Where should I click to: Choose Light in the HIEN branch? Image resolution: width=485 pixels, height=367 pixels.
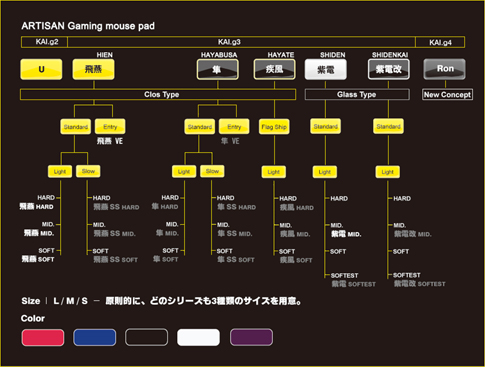[x=60, y=172]
